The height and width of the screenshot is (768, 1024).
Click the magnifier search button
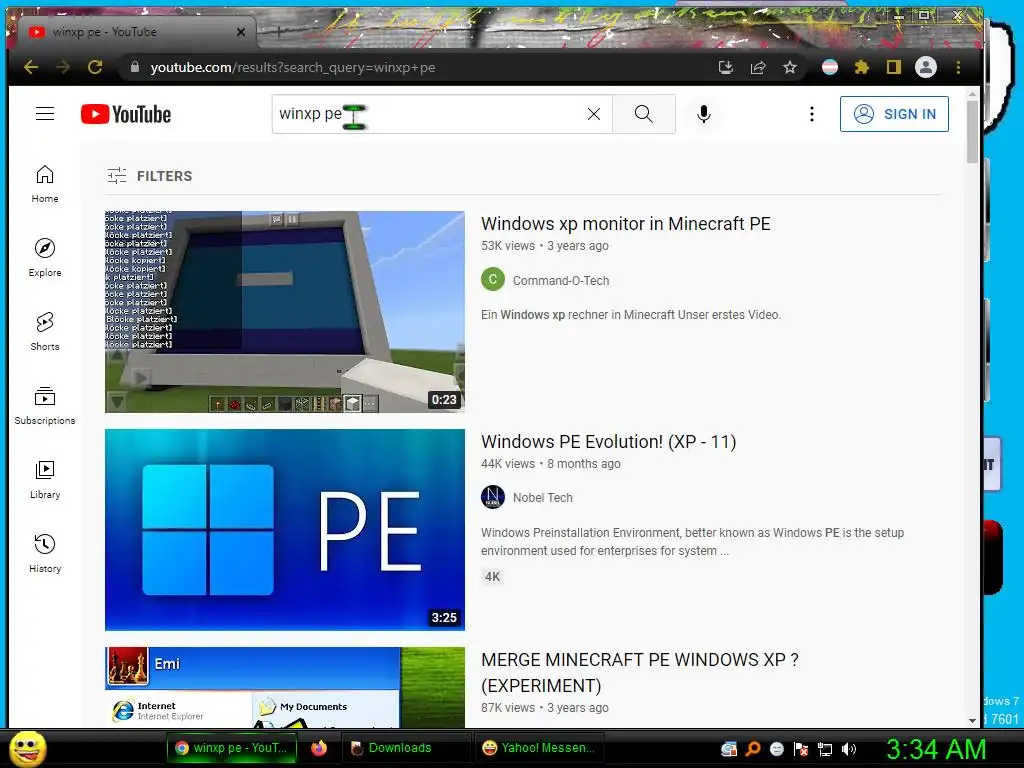[643, 114]
